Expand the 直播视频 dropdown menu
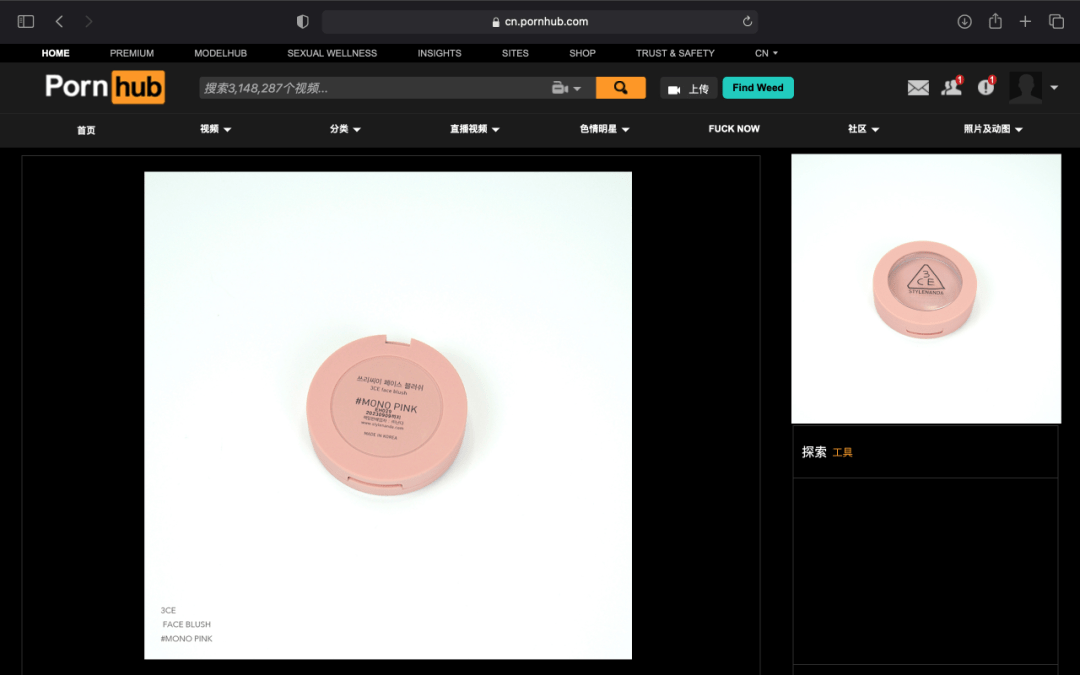The image size is (1080, 675). (x=475, y=129)
